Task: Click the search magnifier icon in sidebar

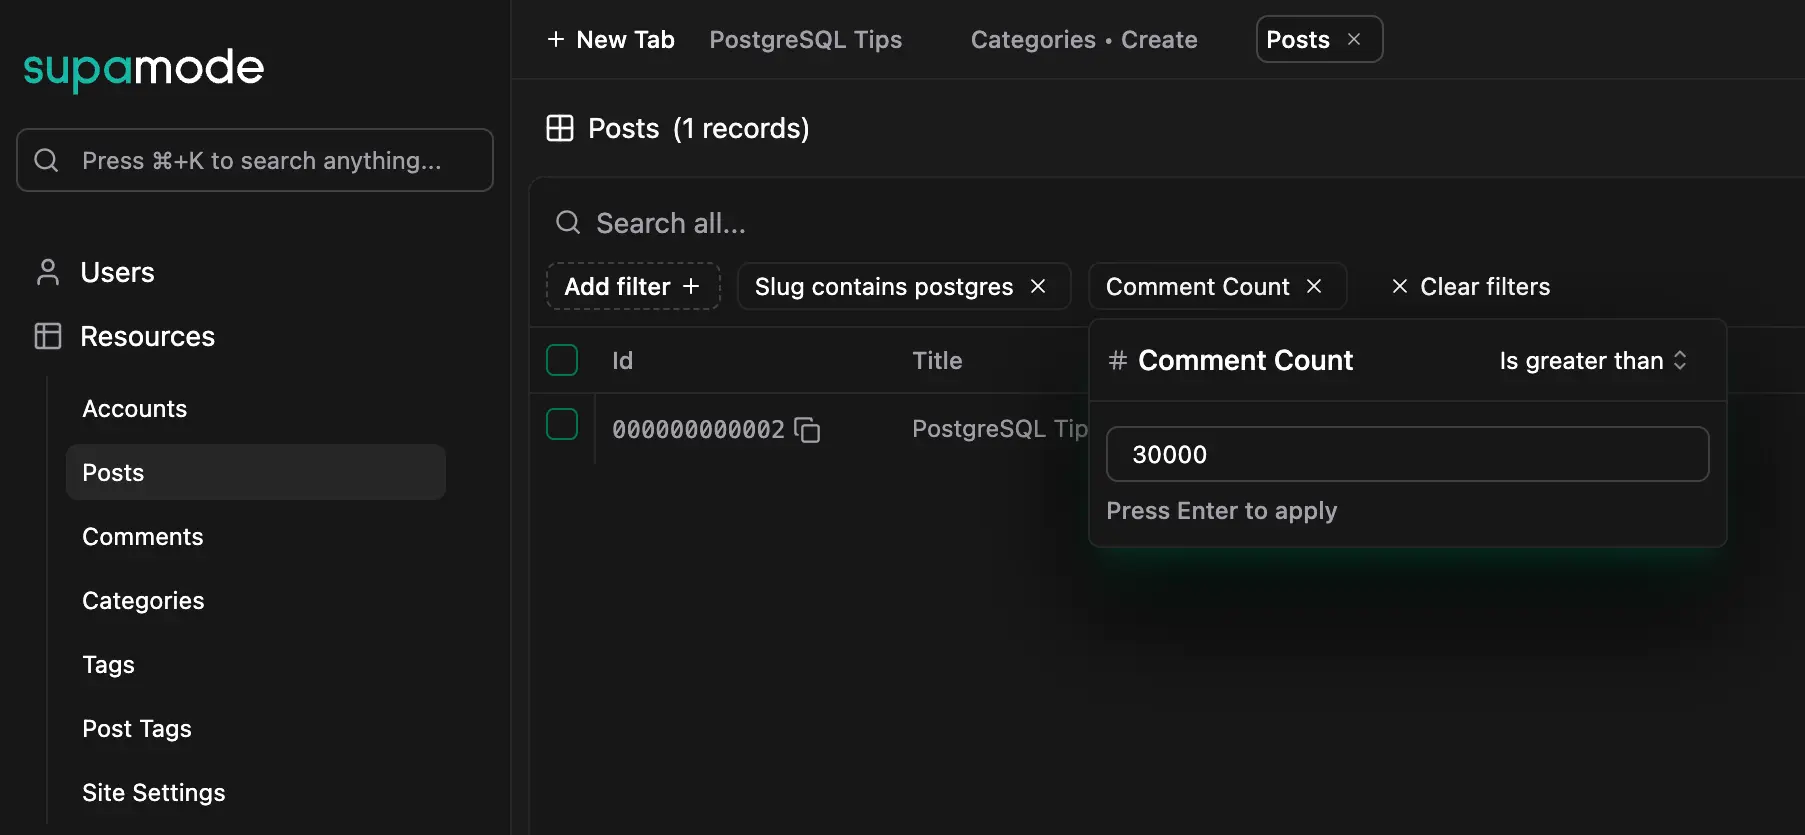Action: point(46,160)
